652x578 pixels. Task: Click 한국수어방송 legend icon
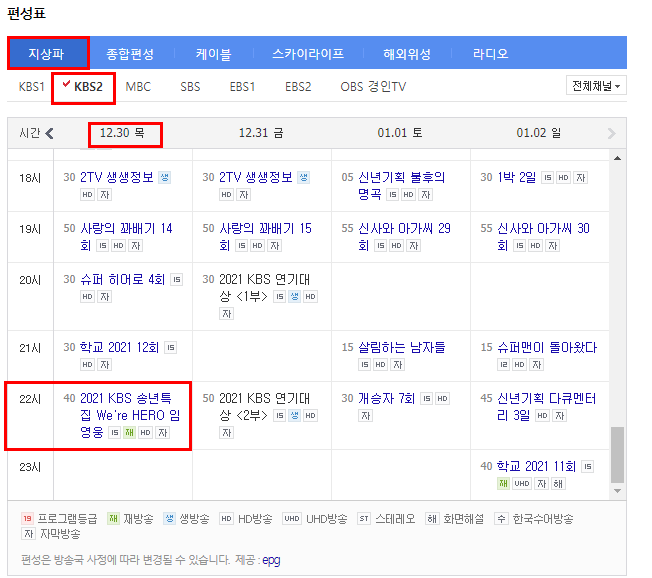coord(501,519)
